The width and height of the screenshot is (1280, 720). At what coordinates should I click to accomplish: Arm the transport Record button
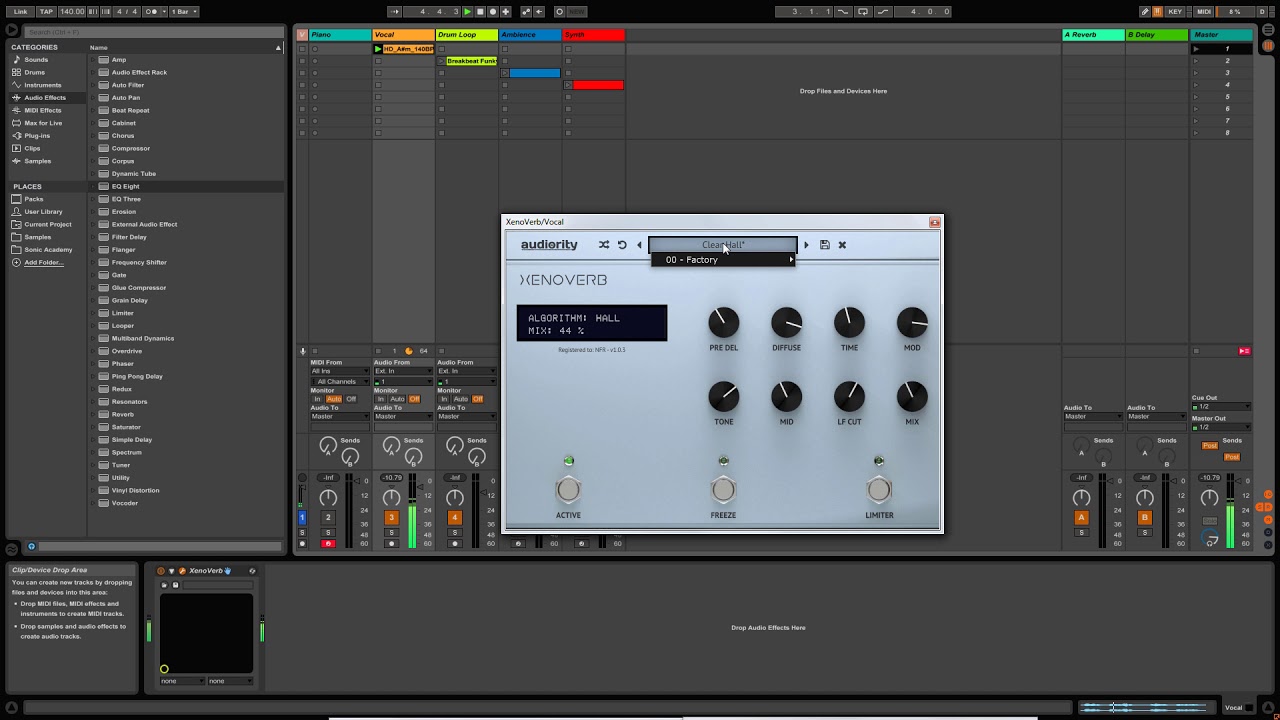pos(493,12)
